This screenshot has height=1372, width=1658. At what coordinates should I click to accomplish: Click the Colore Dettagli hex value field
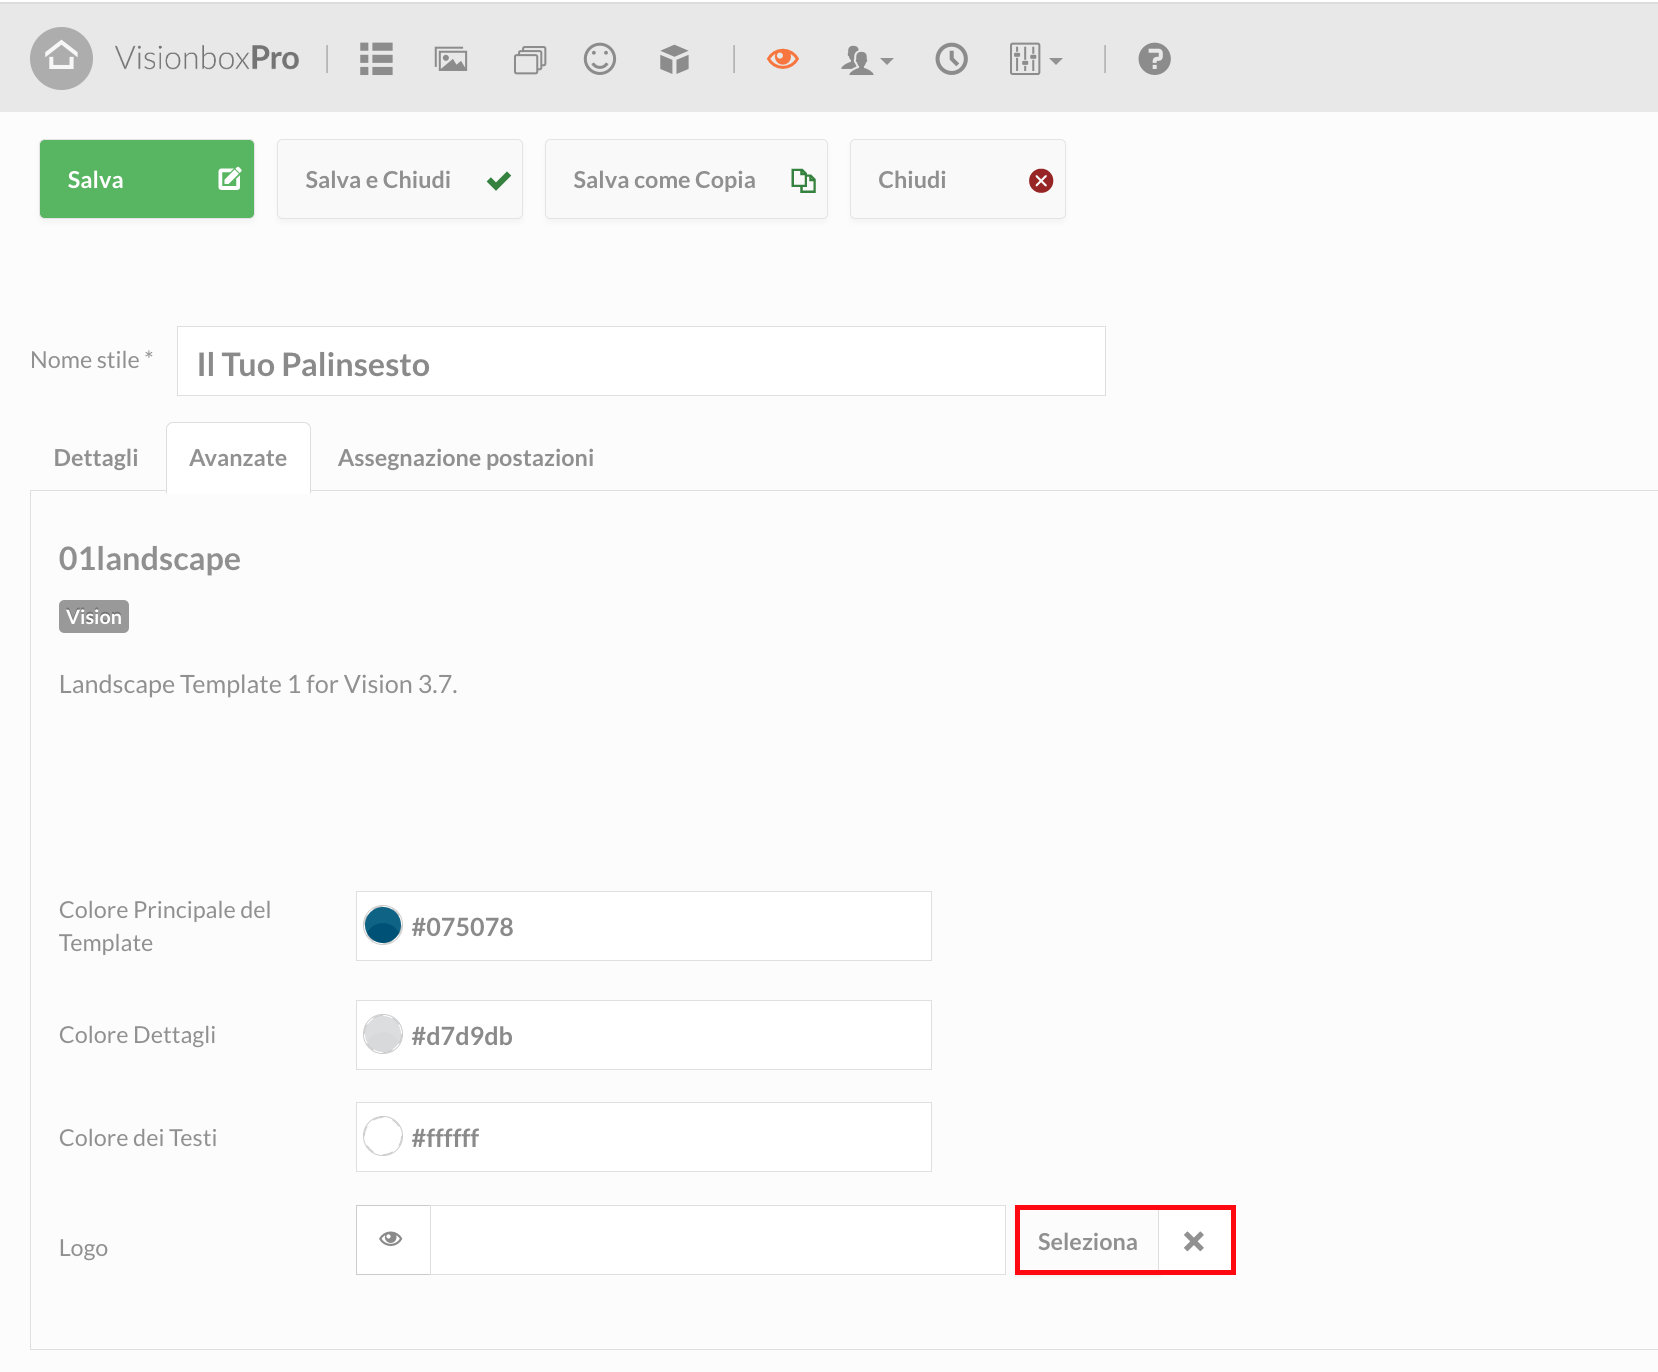click(644, 1035)
